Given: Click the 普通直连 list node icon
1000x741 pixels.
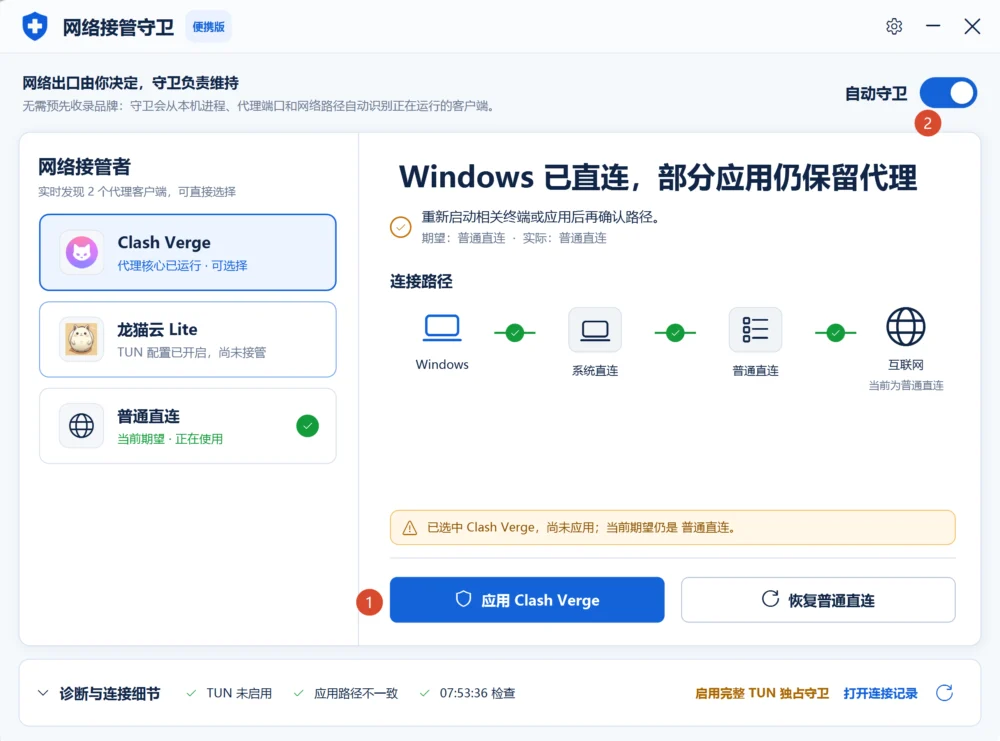Looking at the screenshot, I should 755,330.
